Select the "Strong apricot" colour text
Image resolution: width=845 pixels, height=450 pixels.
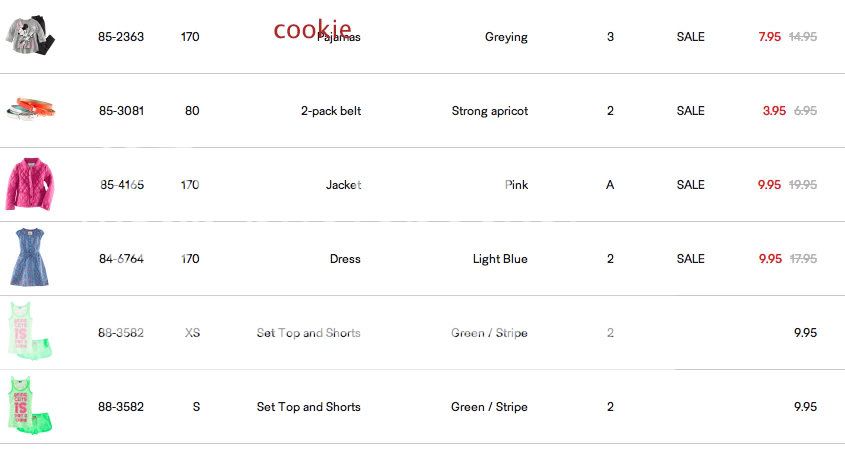point(489,111)
